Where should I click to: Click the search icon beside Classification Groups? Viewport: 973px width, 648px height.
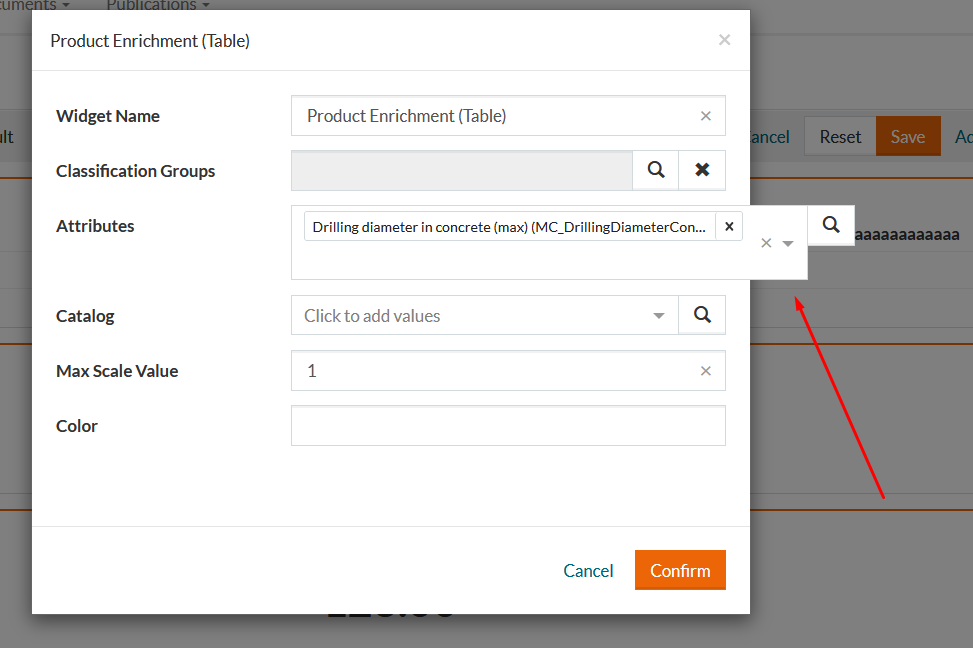655,170
